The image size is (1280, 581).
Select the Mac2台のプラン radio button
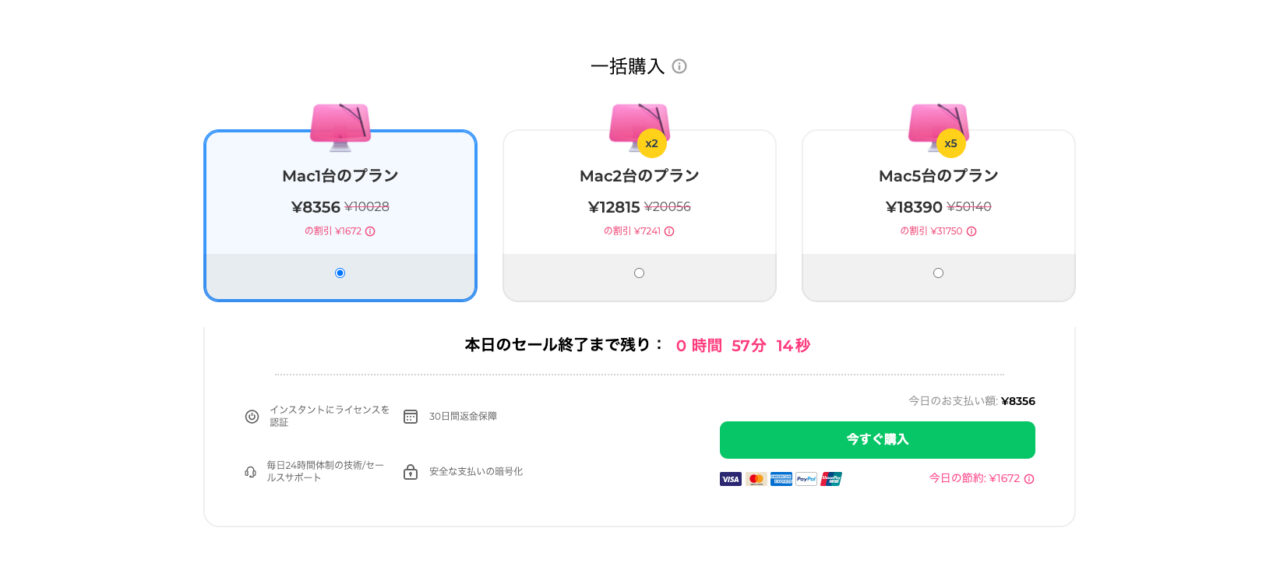click(x=639, y=273)
